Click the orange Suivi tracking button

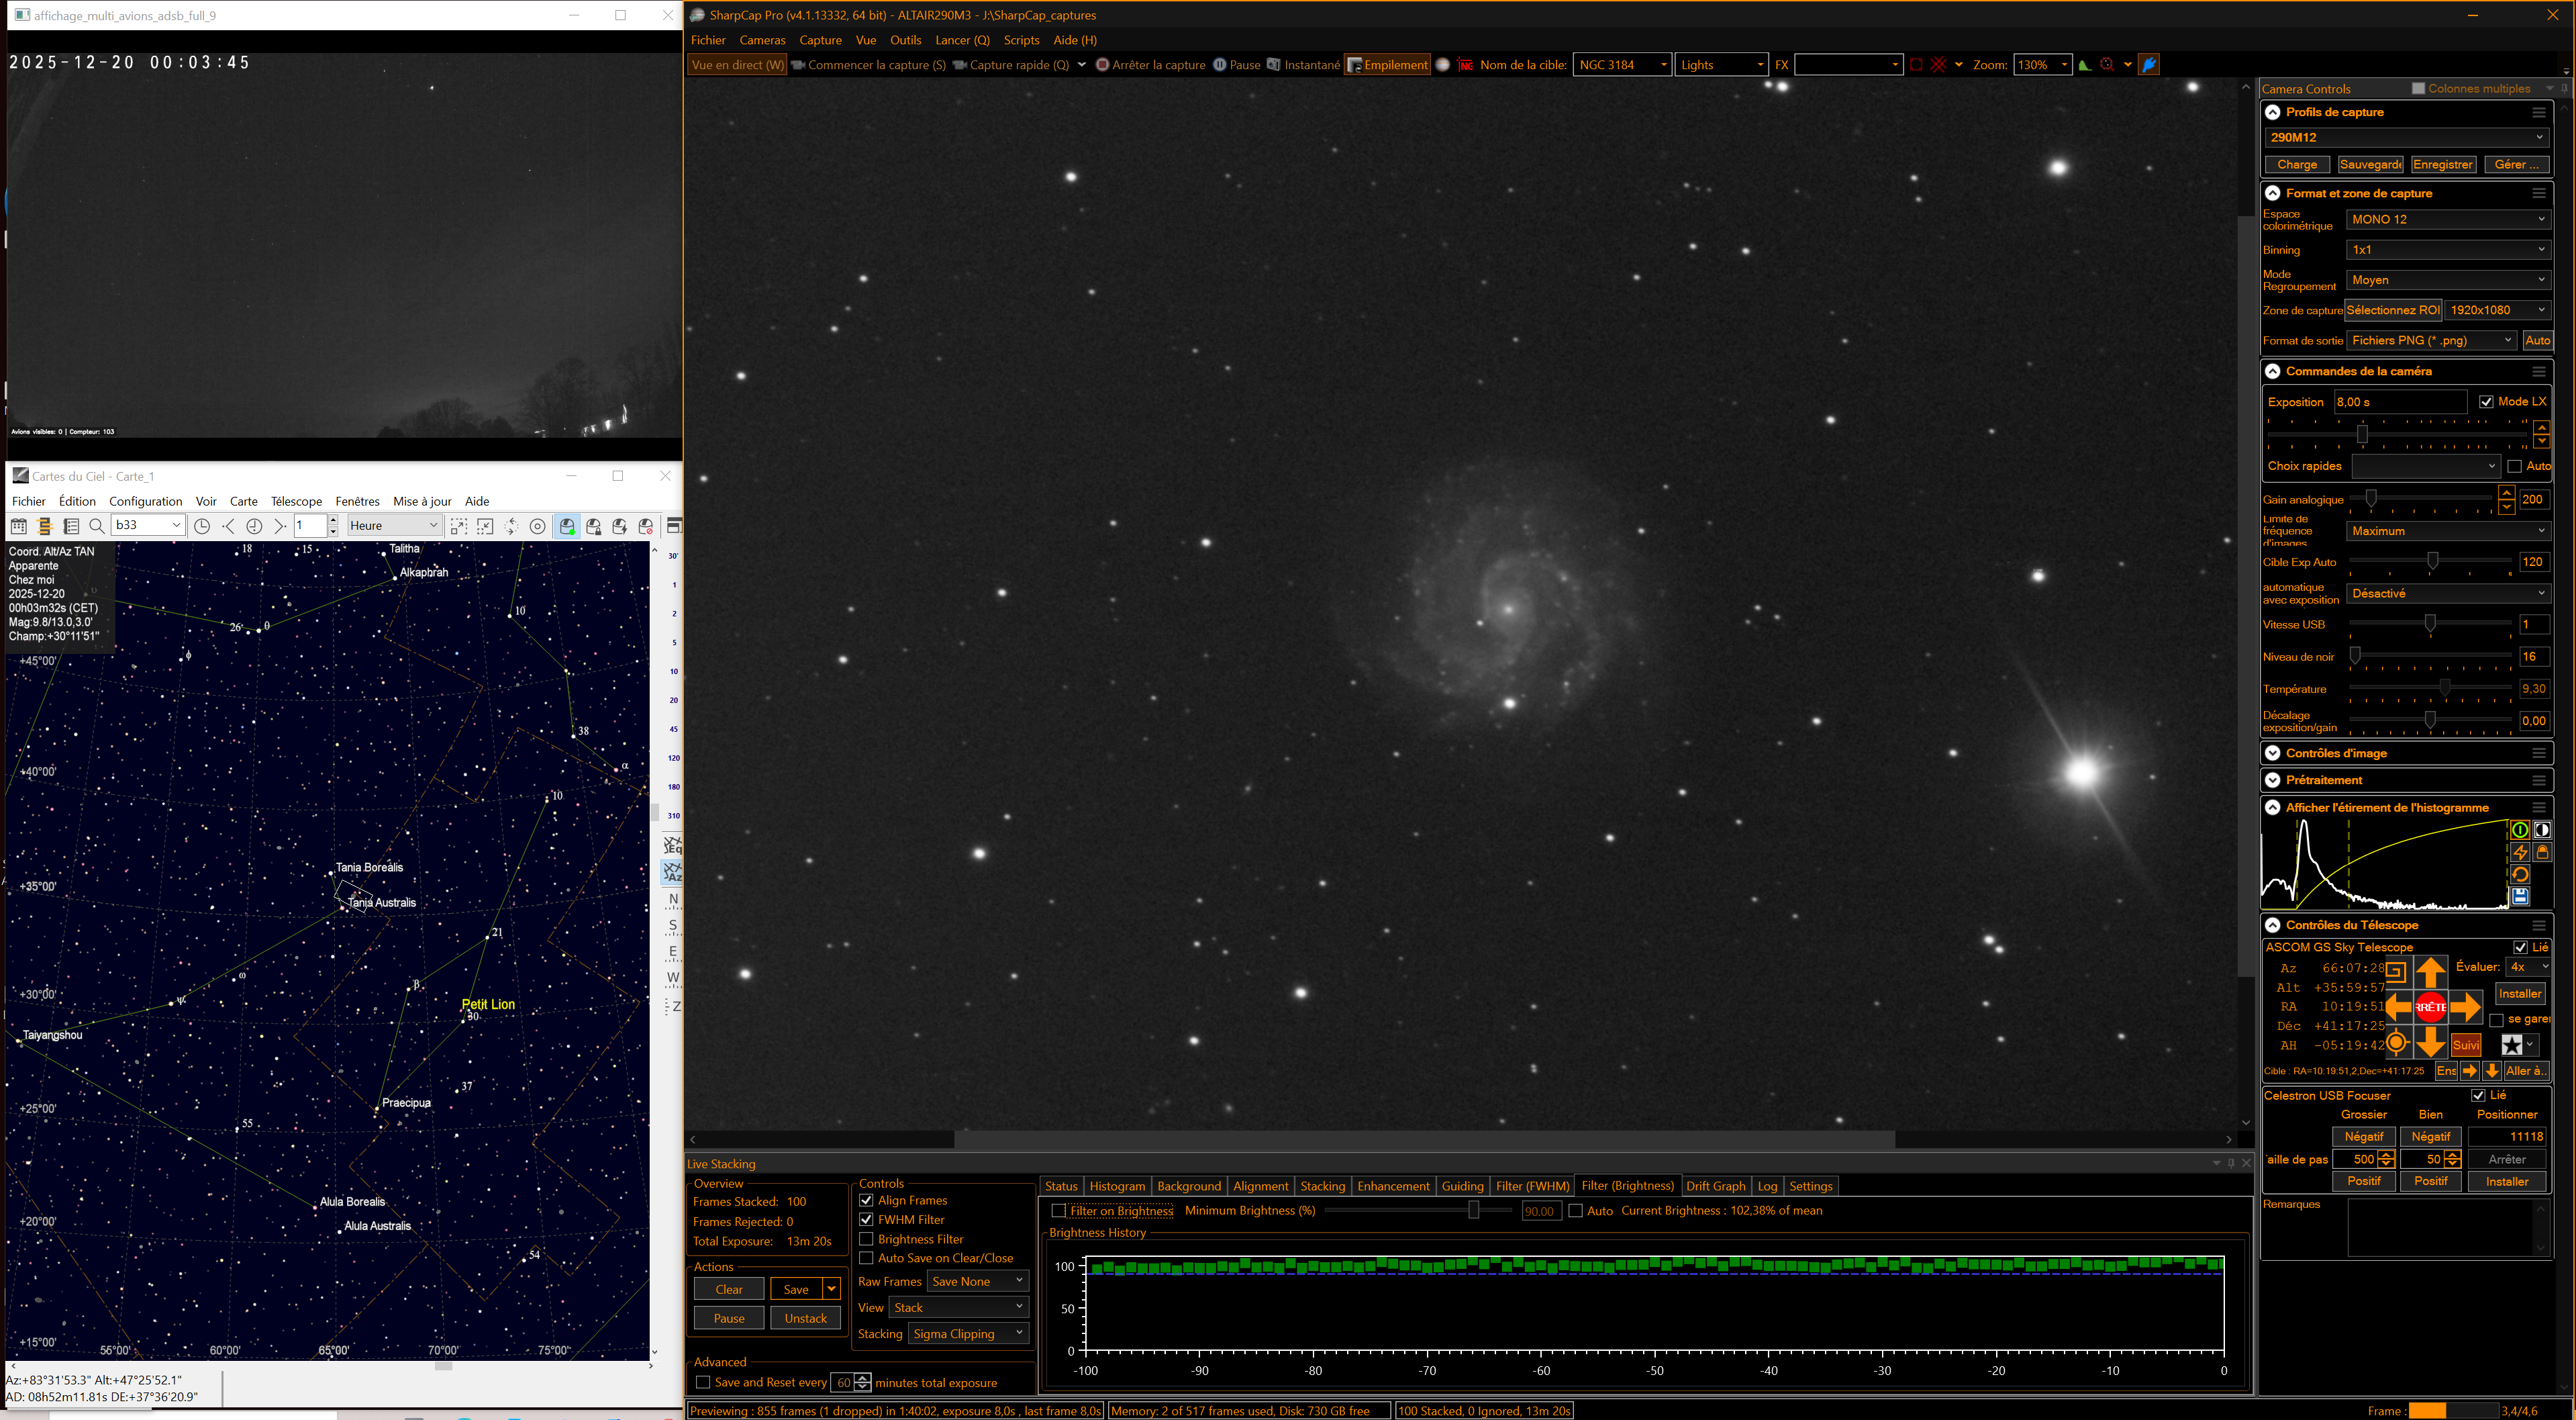coord(2466,1045)
